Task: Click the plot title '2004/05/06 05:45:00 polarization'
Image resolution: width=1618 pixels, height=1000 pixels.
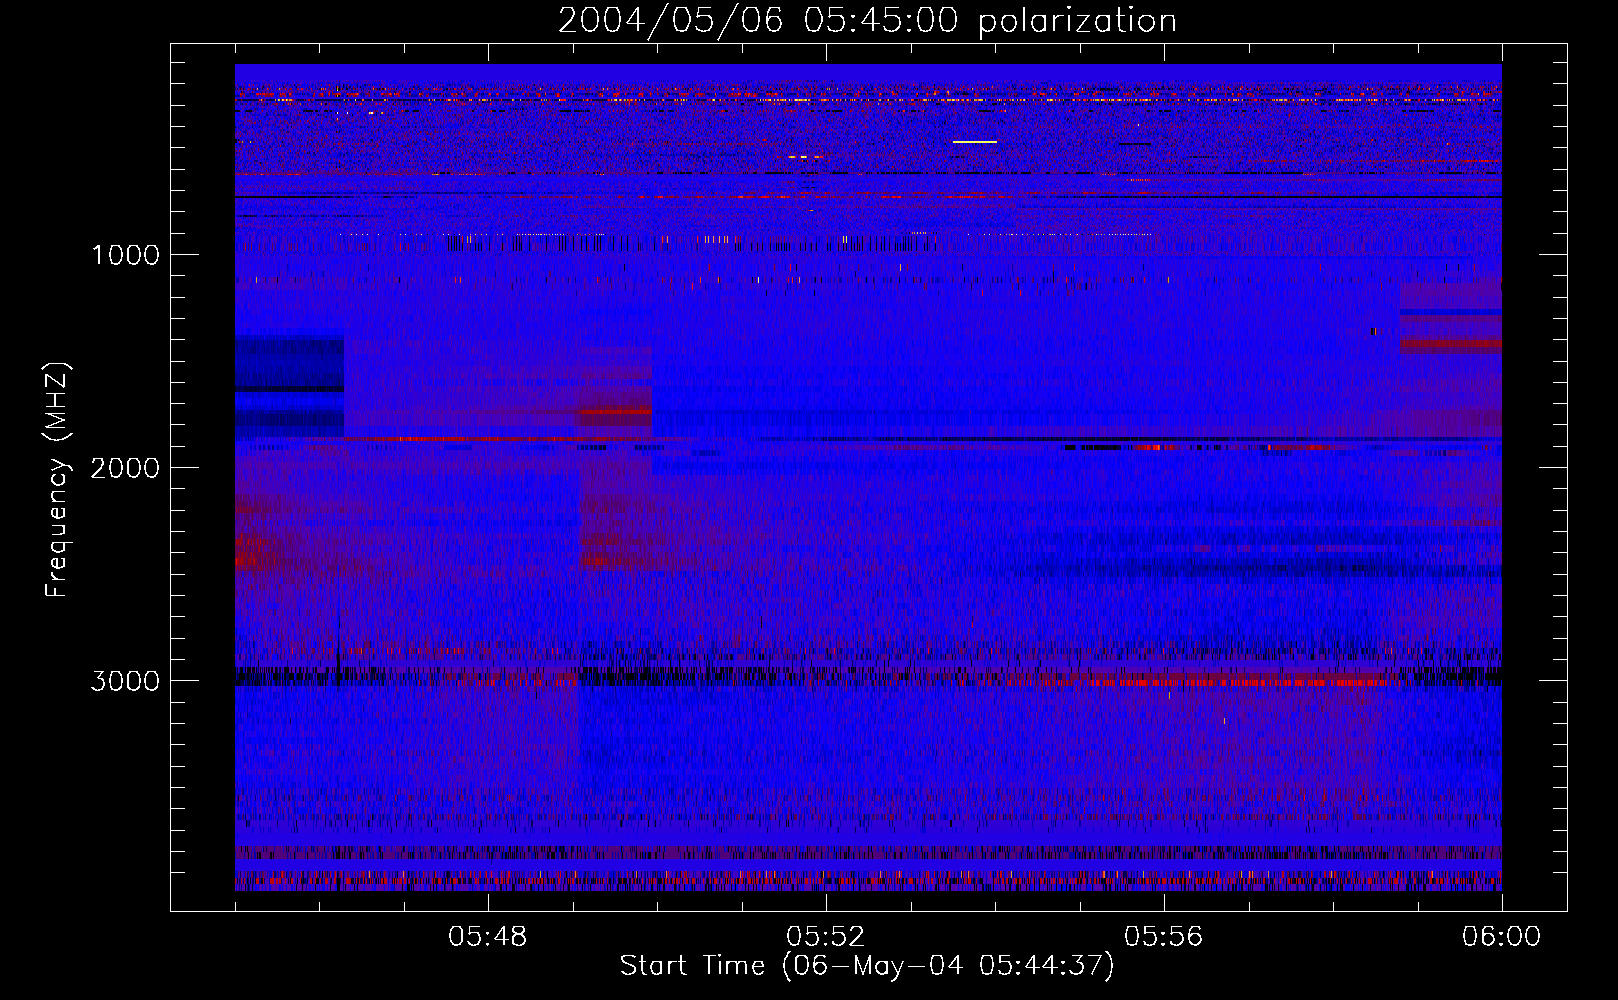Action: click(867, 20)
